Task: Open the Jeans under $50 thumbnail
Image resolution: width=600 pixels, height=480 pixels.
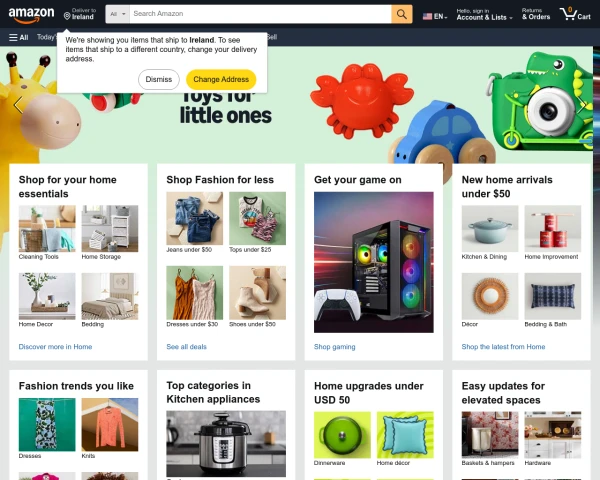Action: pyautogui.click(x=194, y=218)
